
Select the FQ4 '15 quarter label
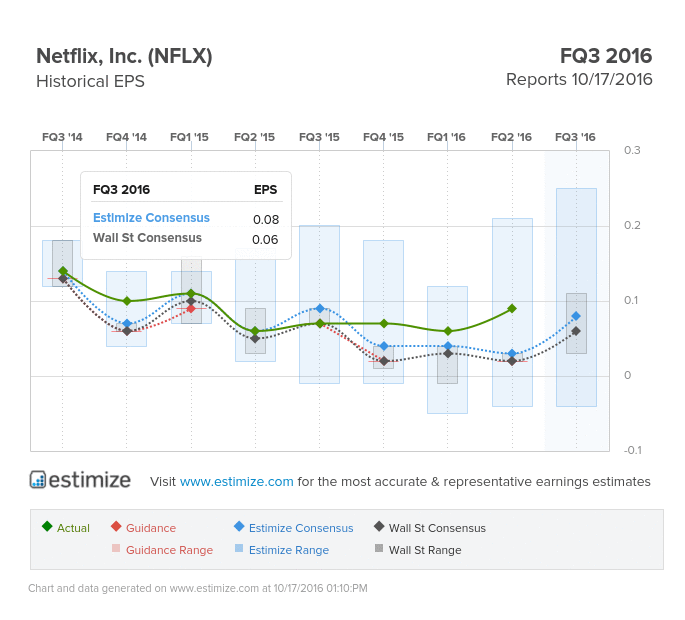click(383, 137)
